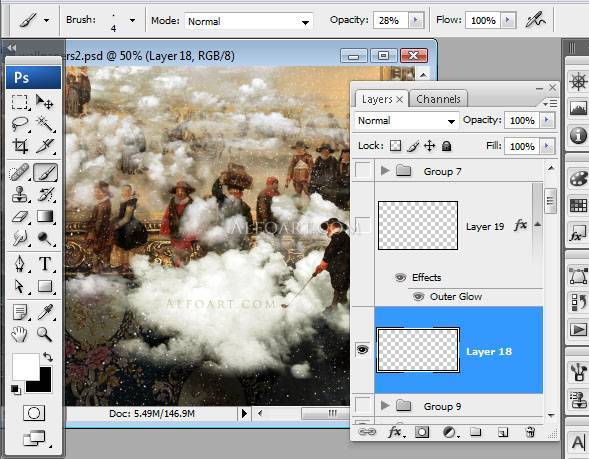589x459 pixels.
Task: Select the Magic Wand tool
Action: pyautogui.click(x=45, y=124)
